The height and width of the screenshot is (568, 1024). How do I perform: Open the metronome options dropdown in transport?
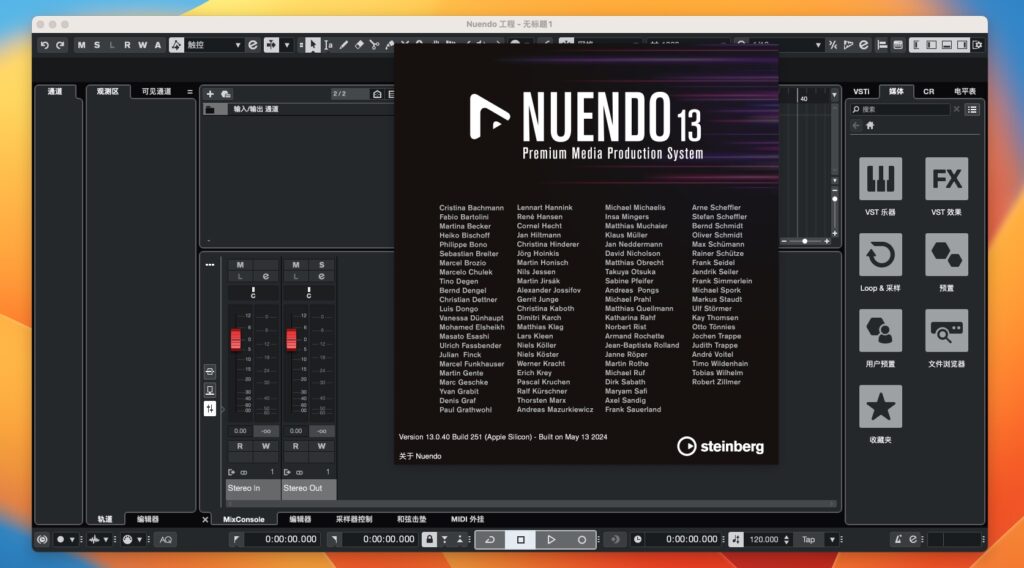click(140, 539)
